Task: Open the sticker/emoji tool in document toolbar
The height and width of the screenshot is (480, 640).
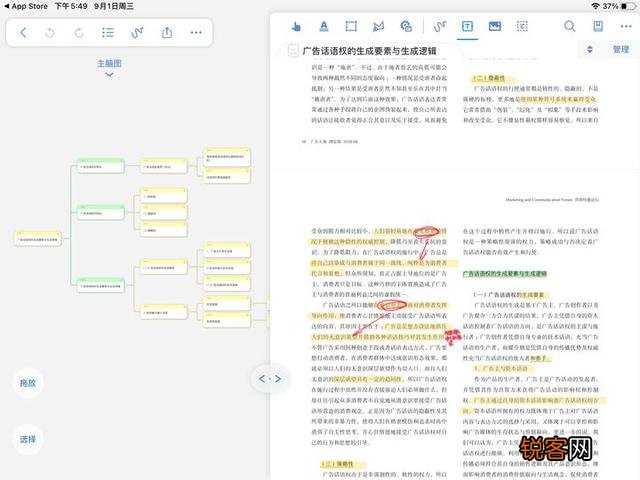Action: tap(406, 27)
